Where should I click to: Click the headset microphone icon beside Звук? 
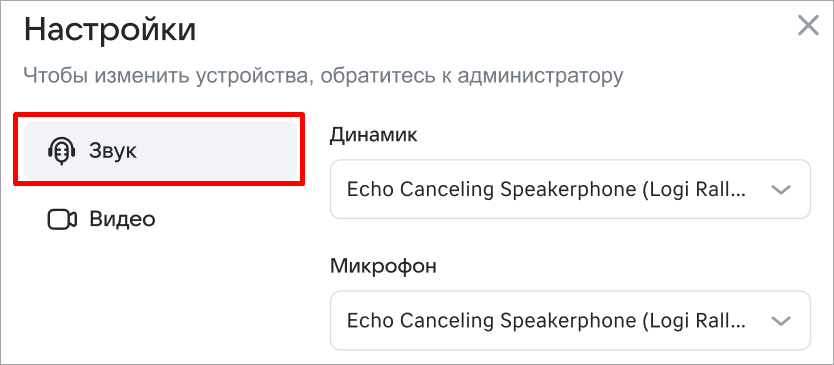click(62, 151)
